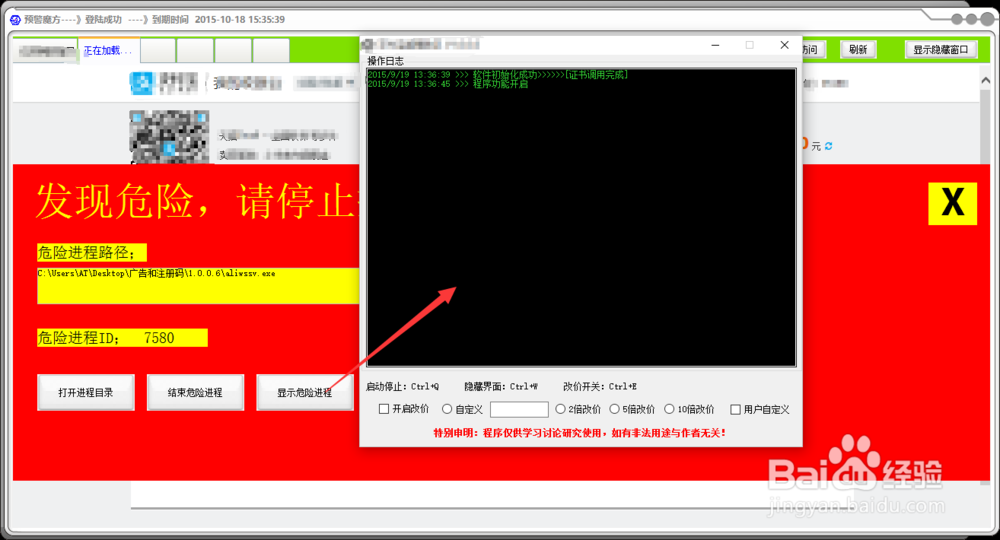This screenshot has height=540, width=1000.
Task: Click 打开进程目录 button
Action: coord(85,392)
